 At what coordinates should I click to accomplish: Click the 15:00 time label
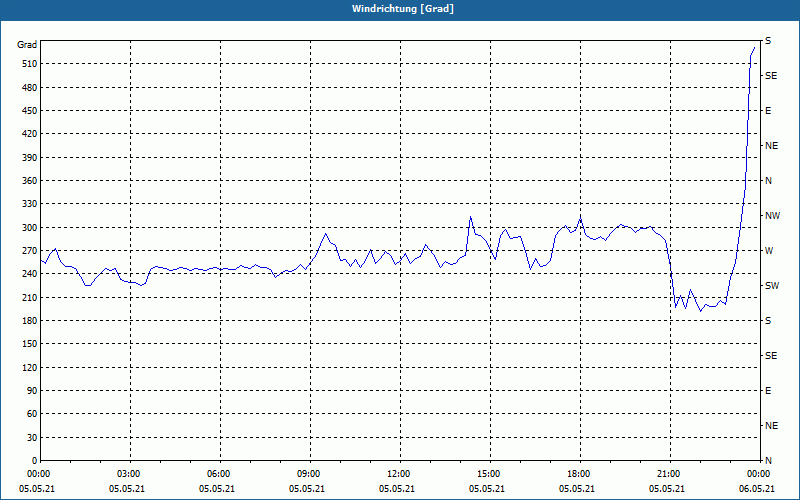point(490,474)
